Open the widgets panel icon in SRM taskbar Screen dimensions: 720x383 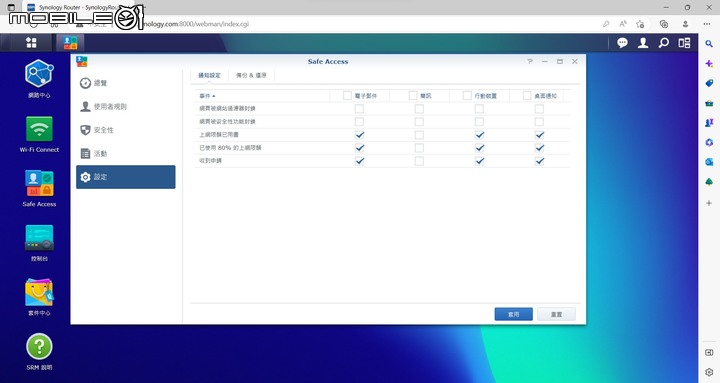coord(684,43)
